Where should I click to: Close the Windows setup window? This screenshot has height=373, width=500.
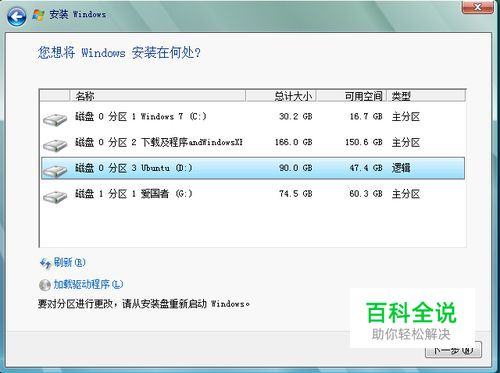tap(478, 7)
